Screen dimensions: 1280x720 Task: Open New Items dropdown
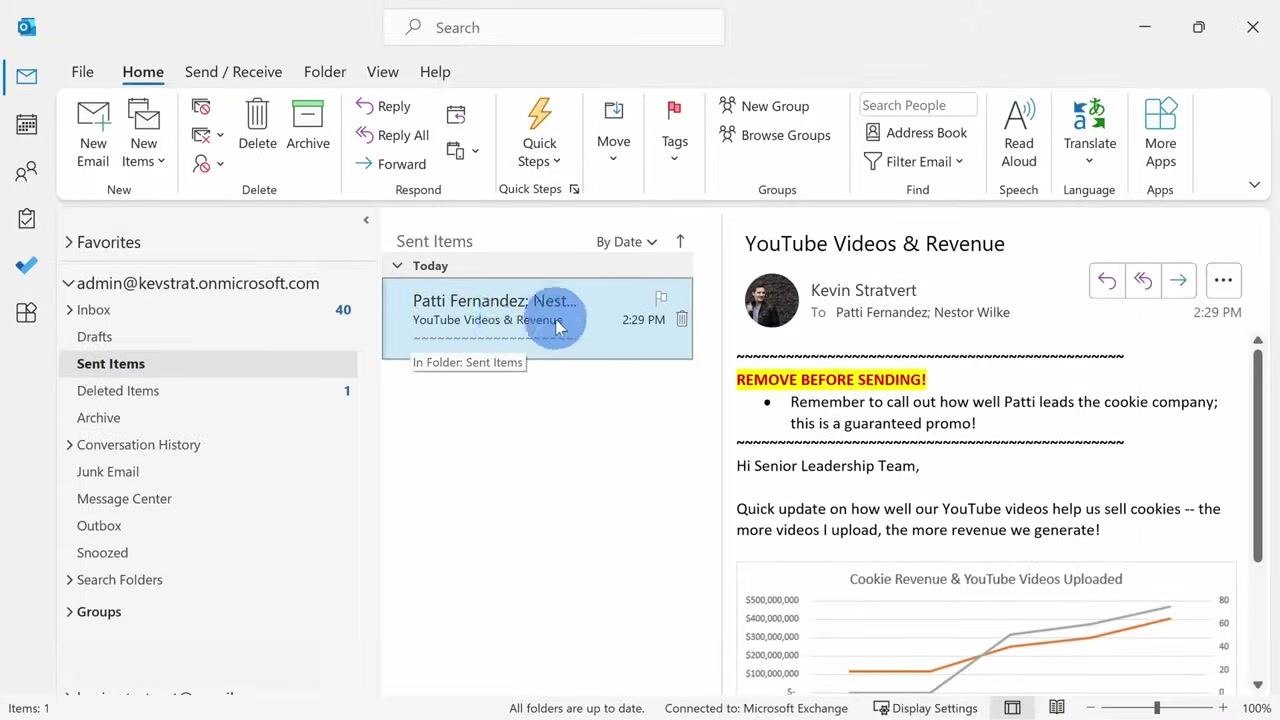click(144, 134)
